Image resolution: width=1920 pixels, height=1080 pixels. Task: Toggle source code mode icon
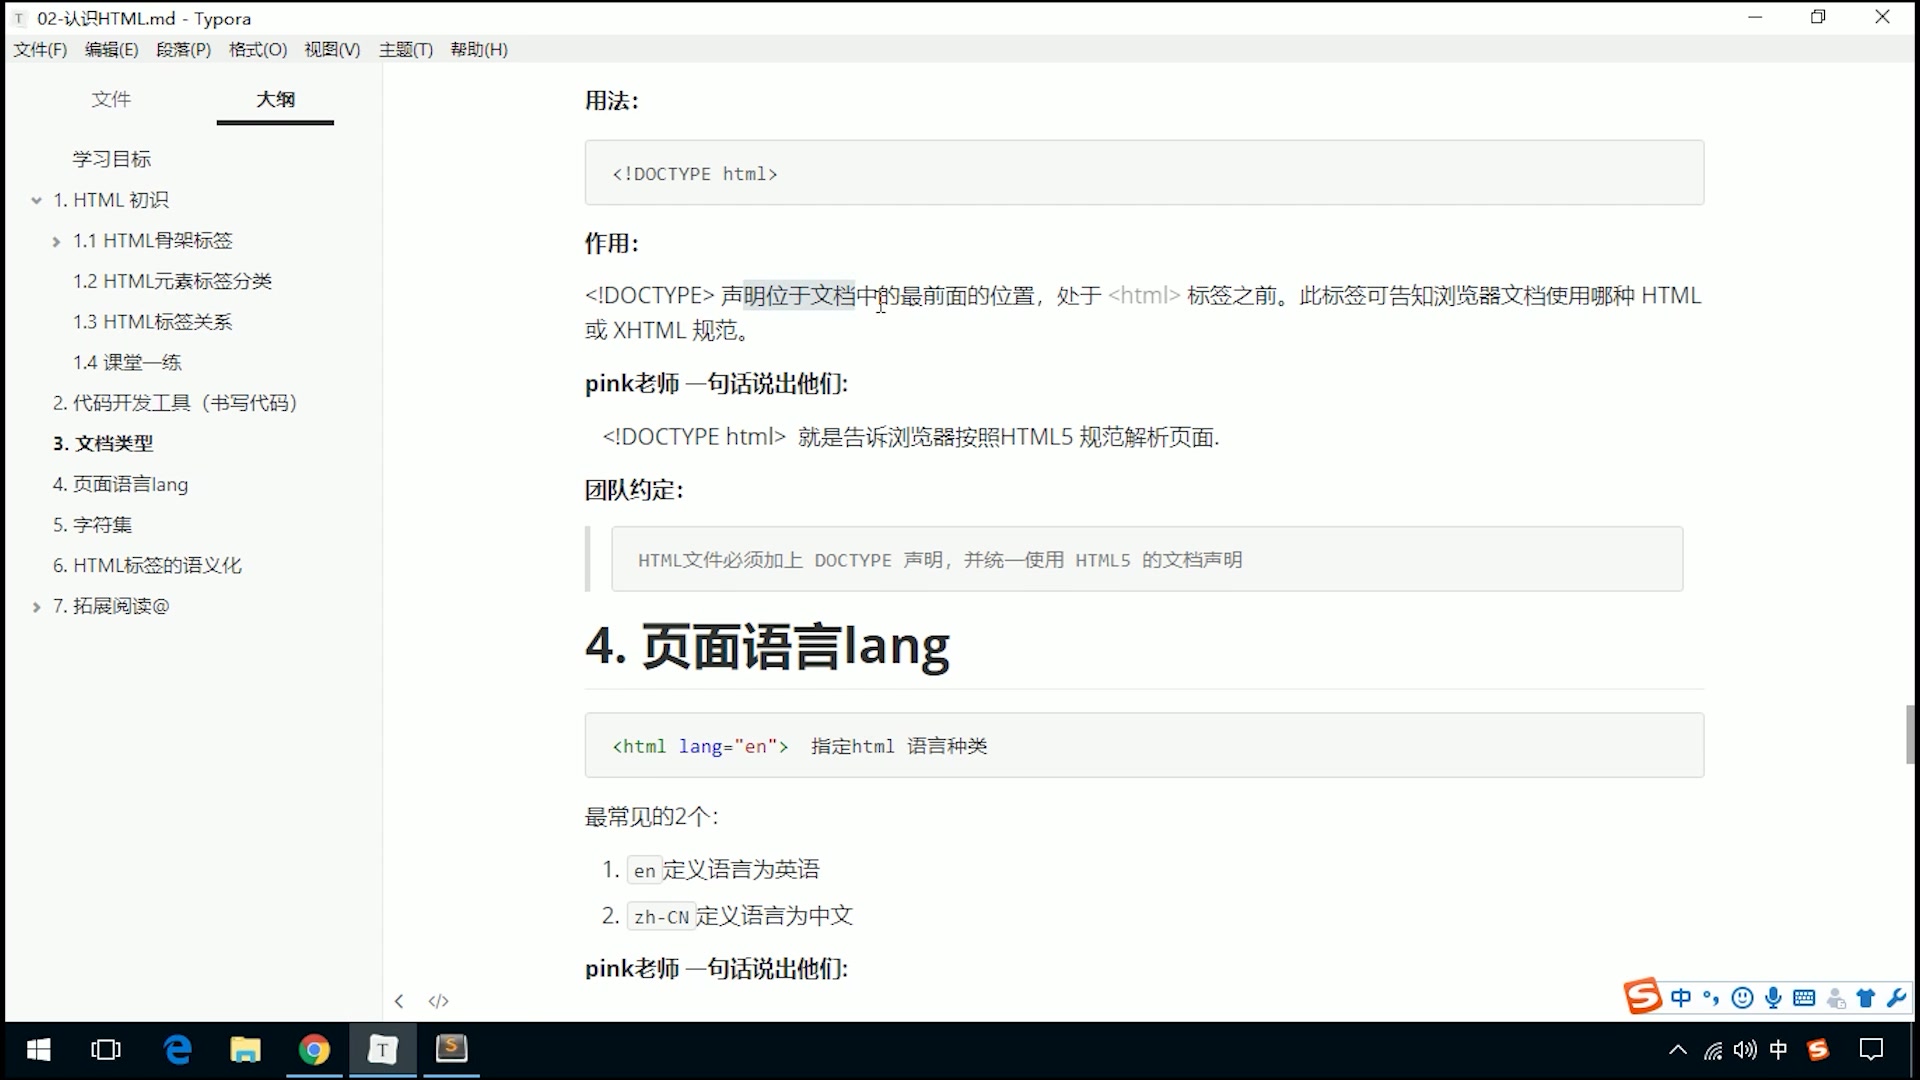438,1001
